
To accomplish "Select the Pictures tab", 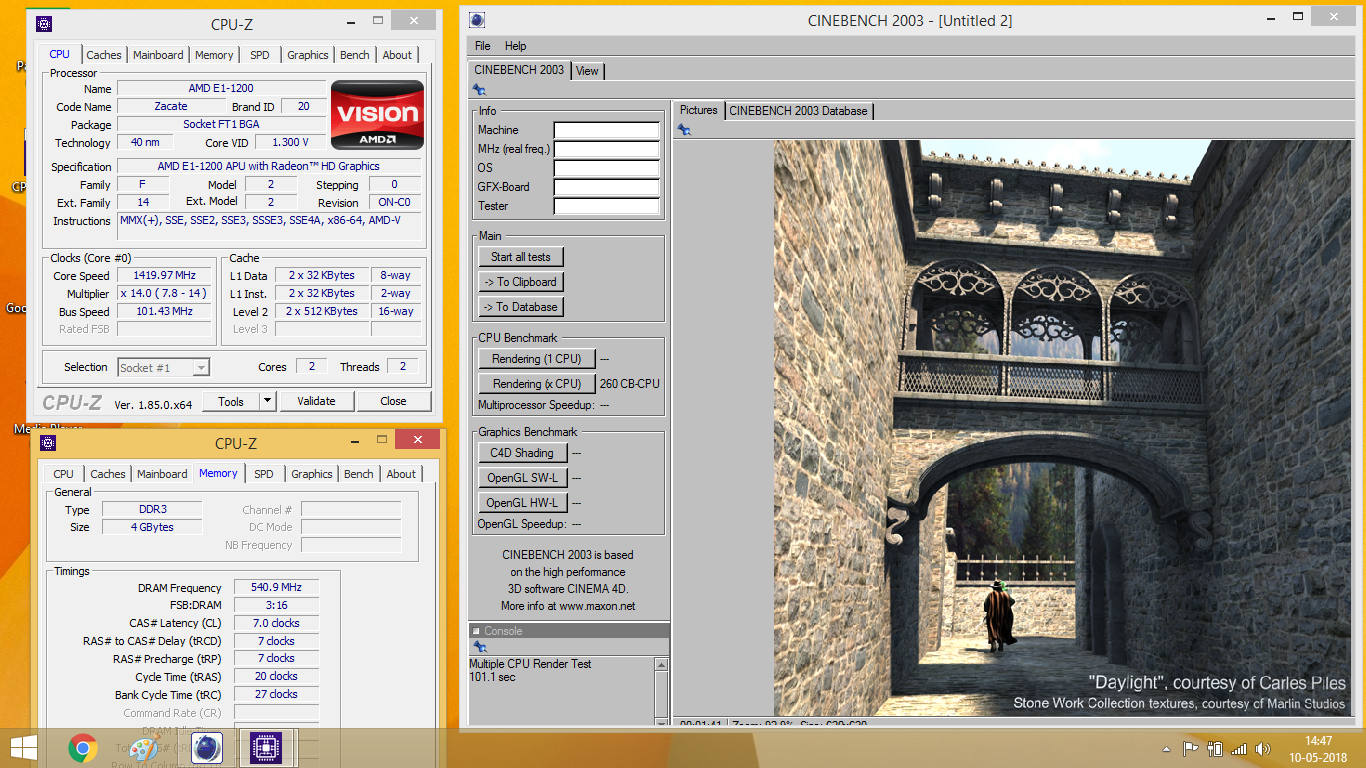I will 699,110.
